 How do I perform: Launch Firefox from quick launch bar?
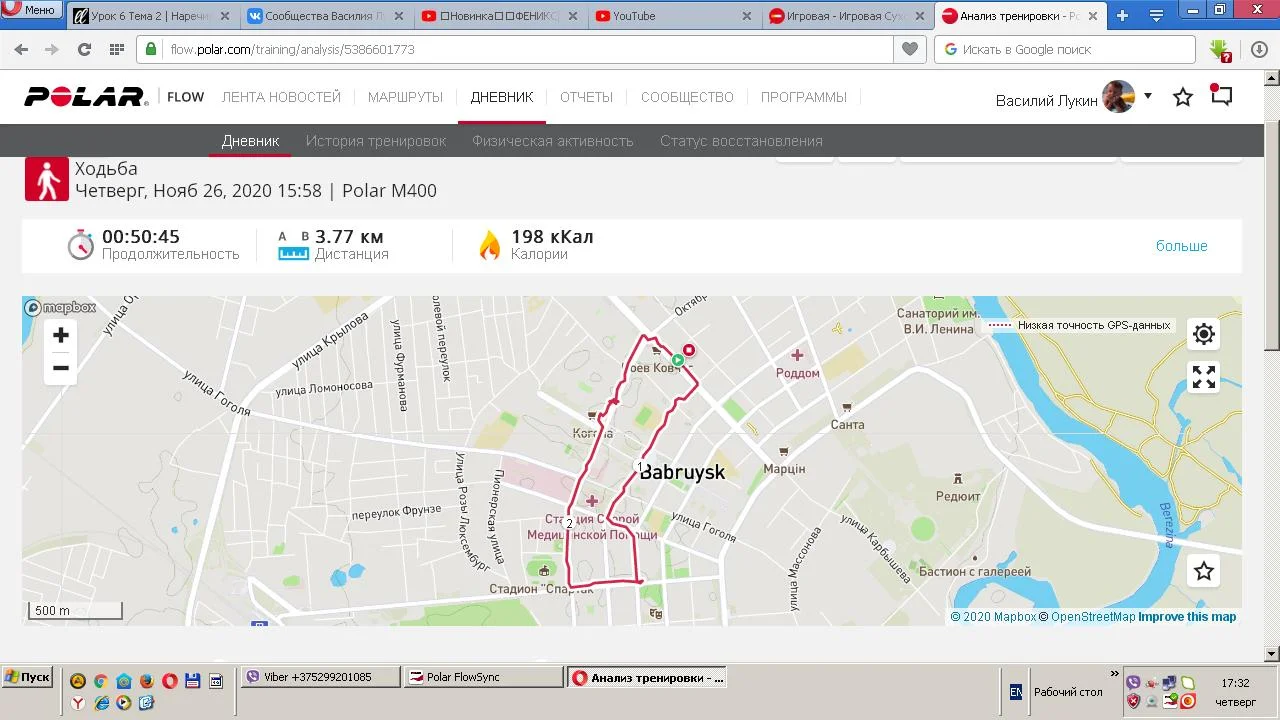[x=147, y=681]
